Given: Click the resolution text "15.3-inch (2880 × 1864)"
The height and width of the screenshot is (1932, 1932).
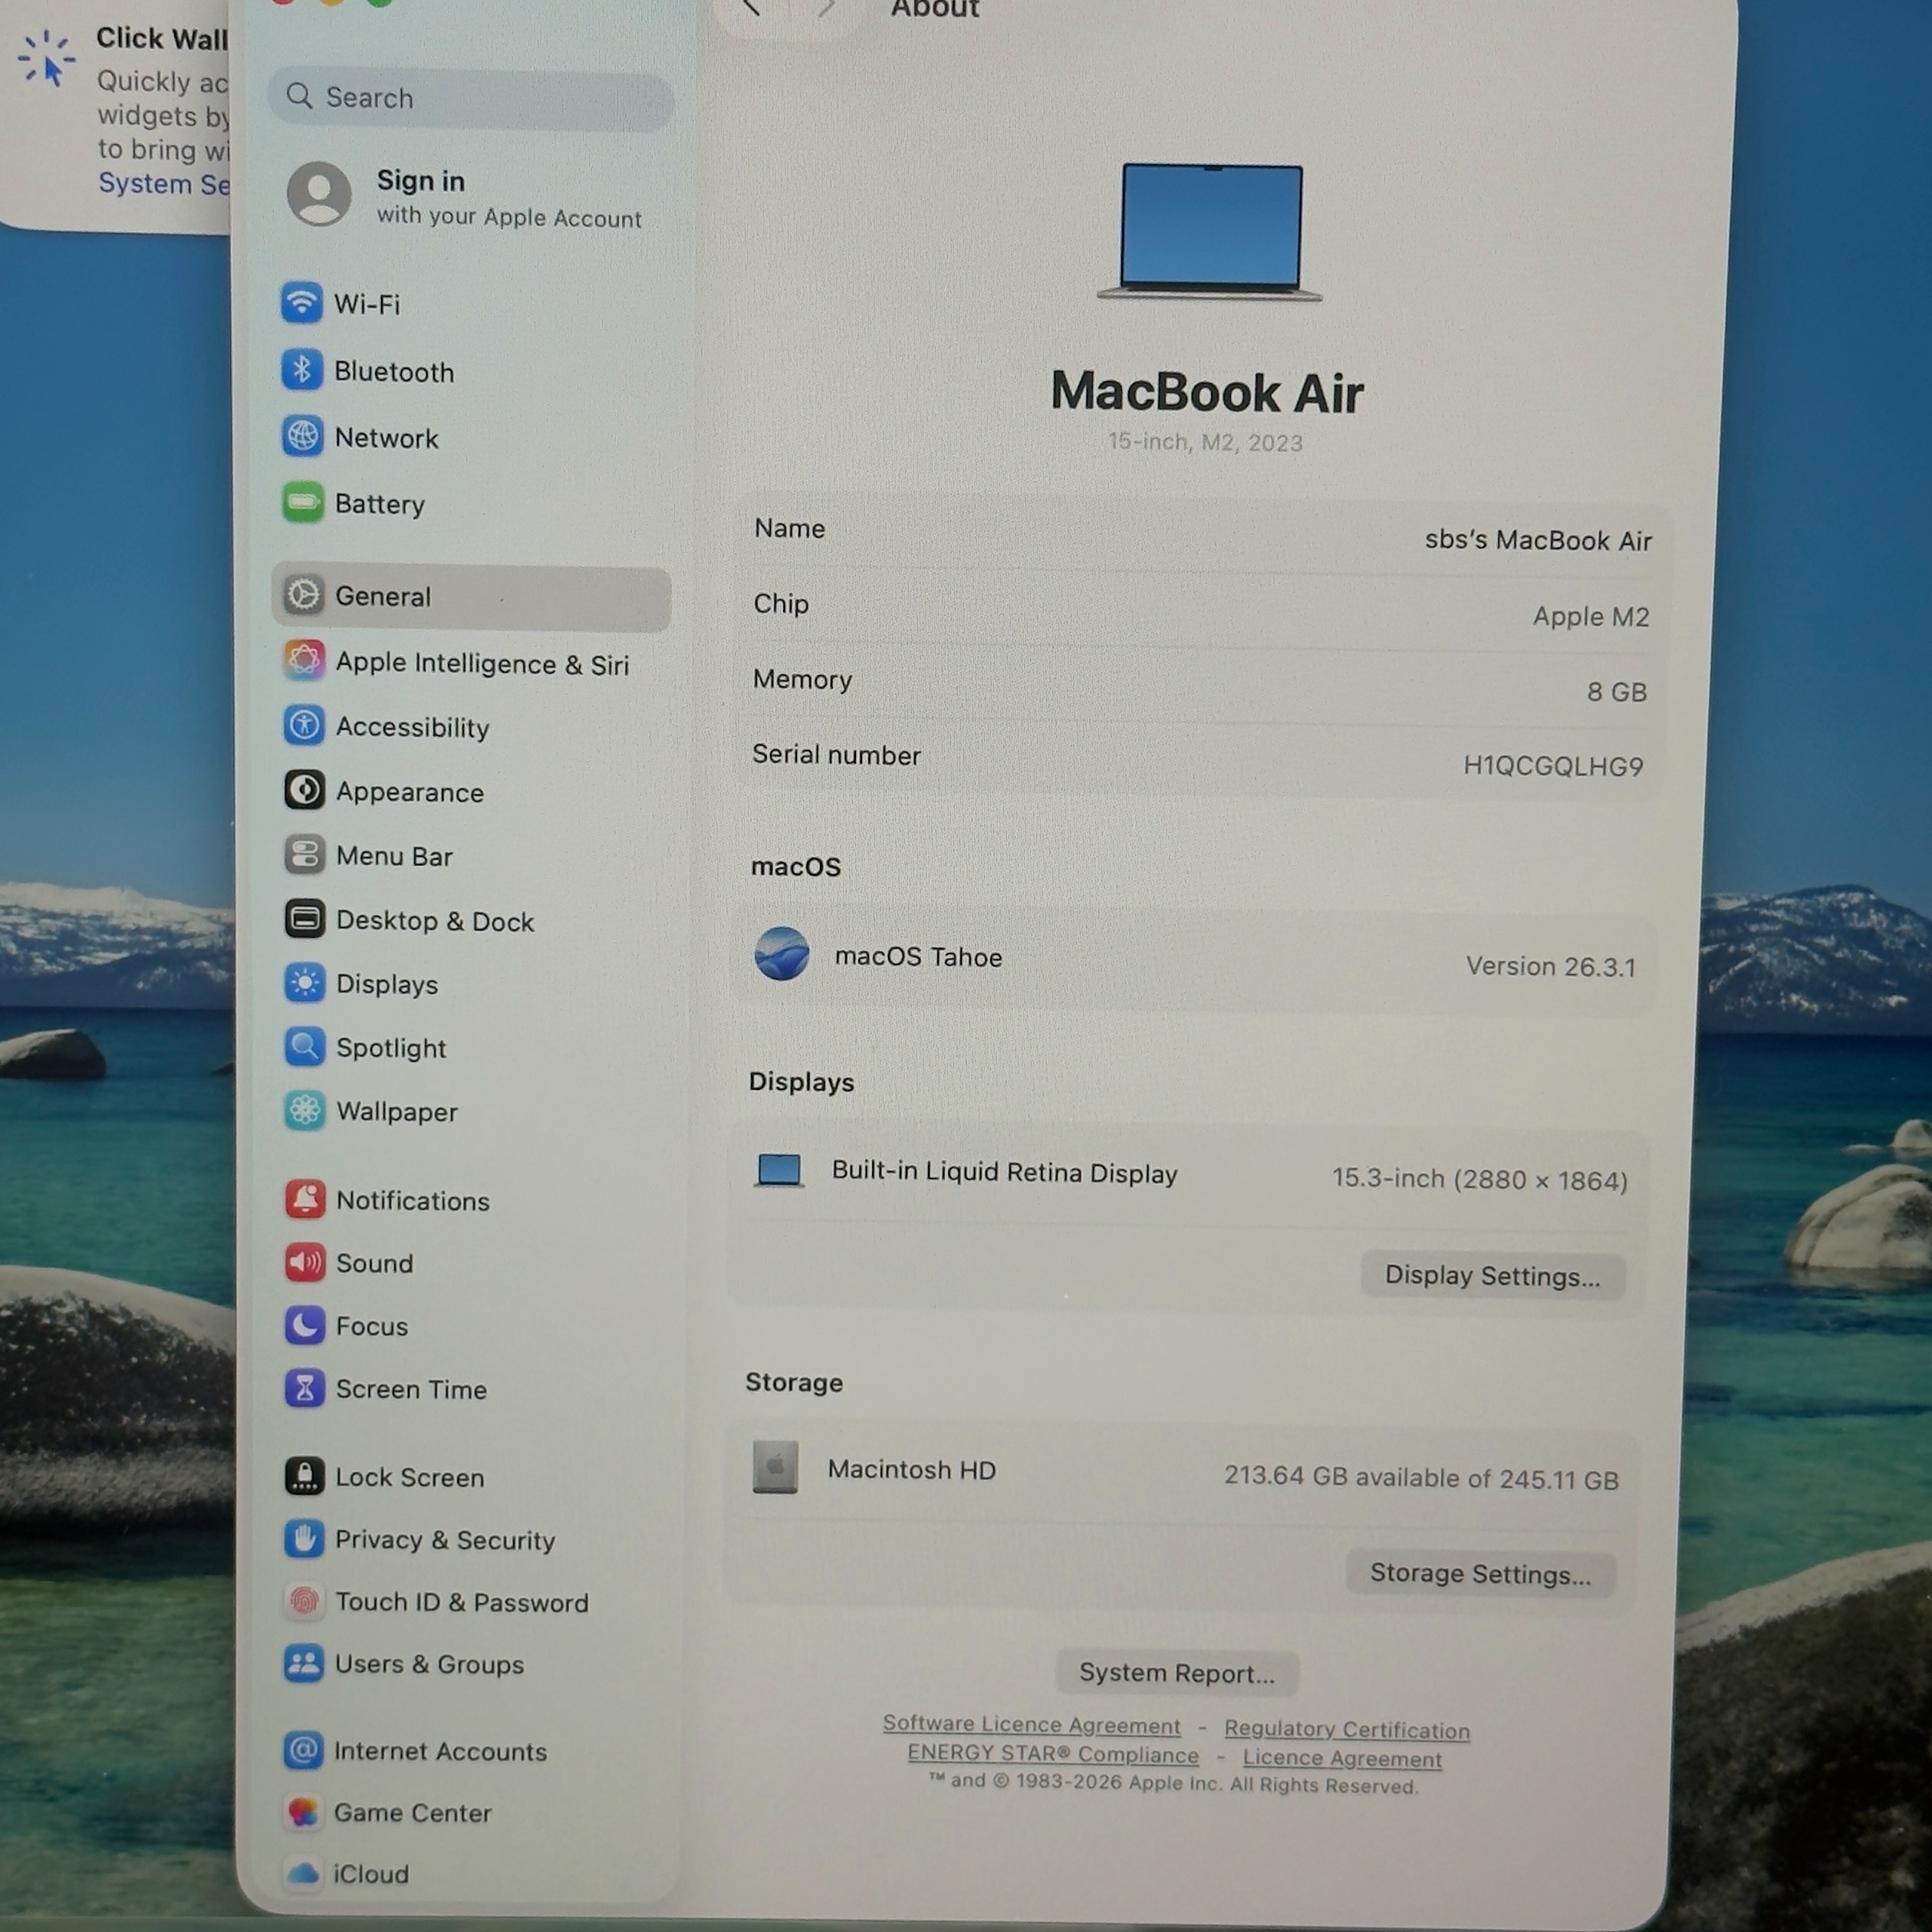Looking at the screenshot, I should 1480,1180.
